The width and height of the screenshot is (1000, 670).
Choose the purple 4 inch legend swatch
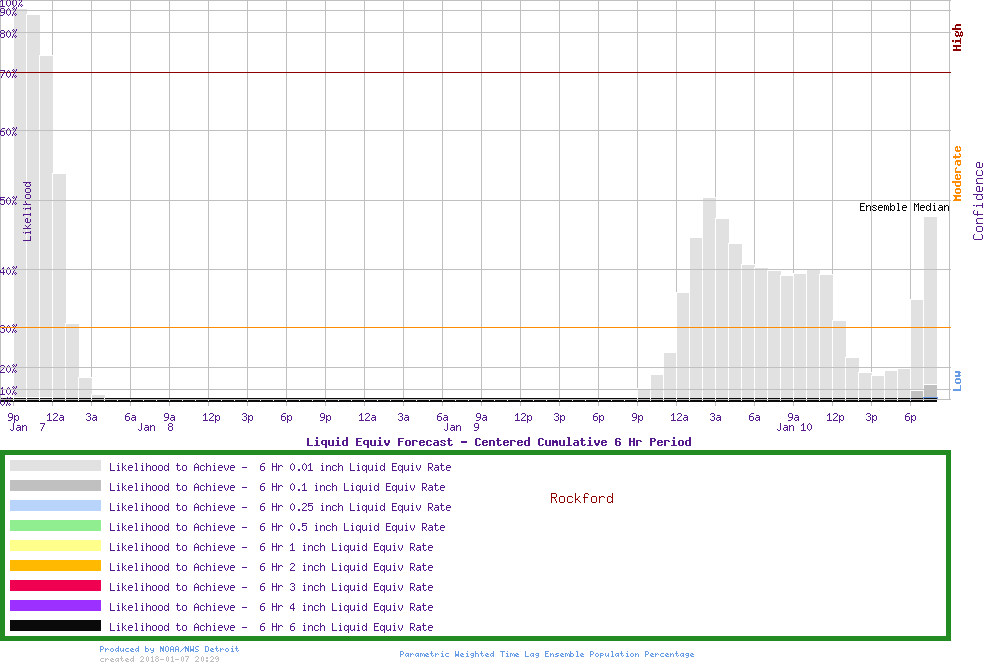pos(55,606)
